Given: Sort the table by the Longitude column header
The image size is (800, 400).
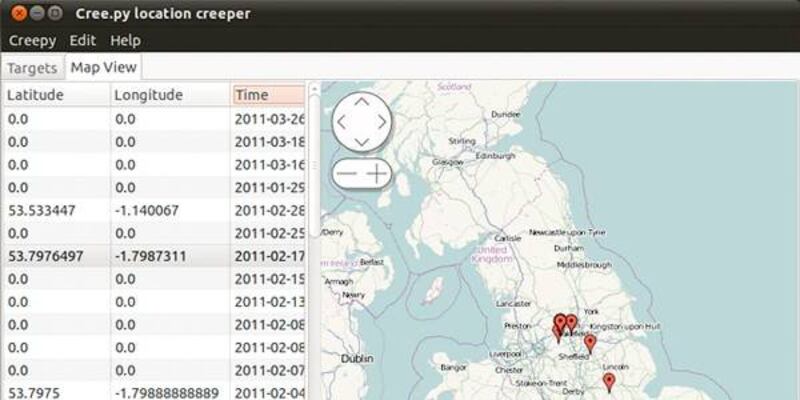Looking at the screenshot, I should [x=170, y=95].
